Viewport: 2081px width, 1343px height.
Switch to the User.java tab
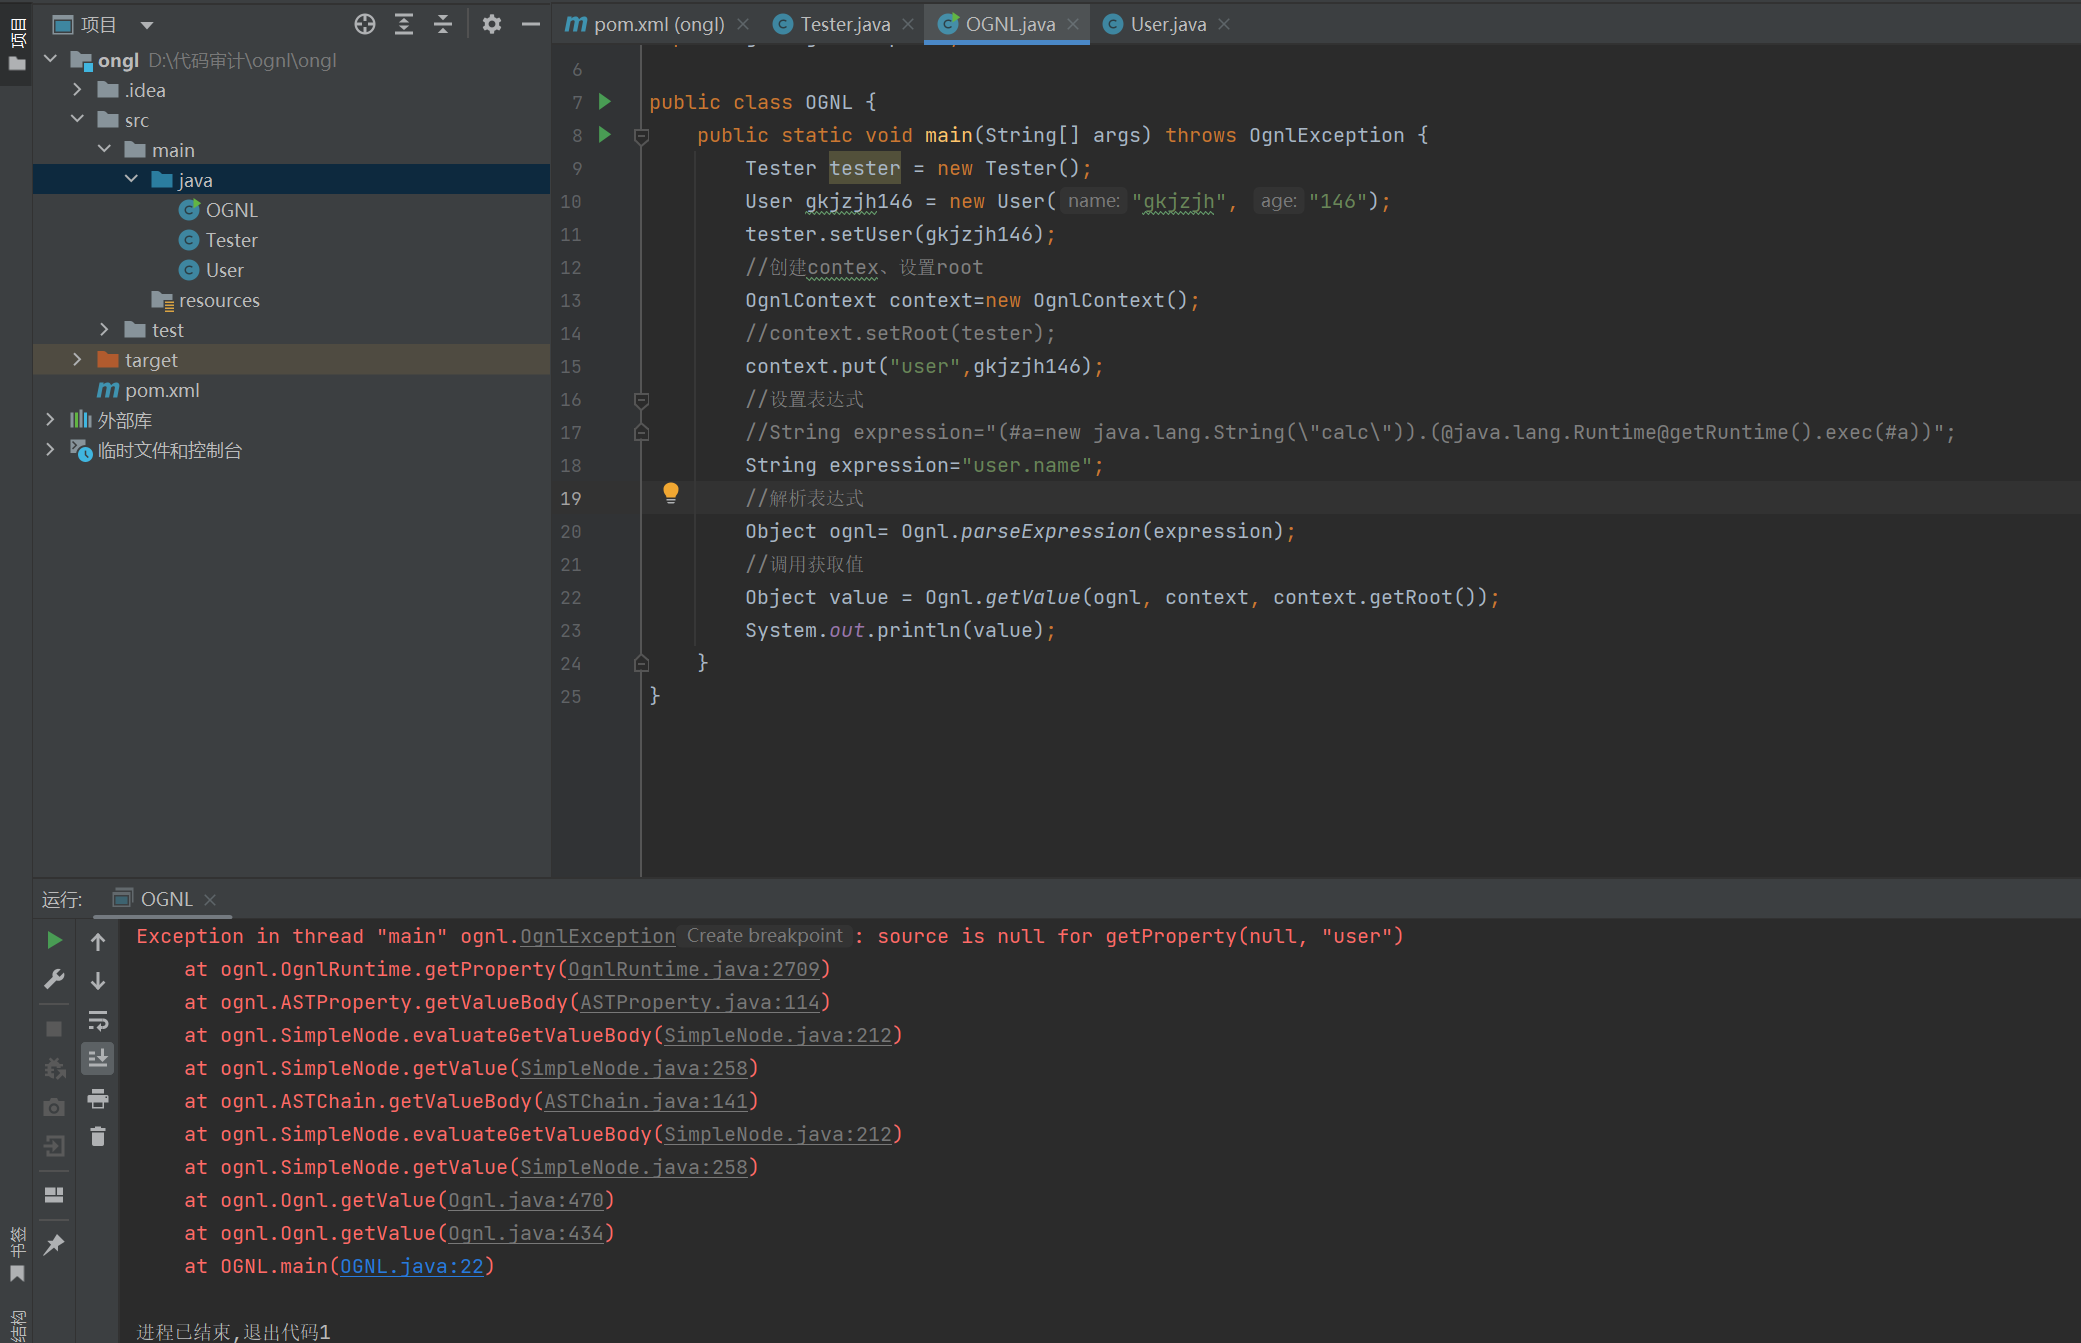(x=1167, y=24)
